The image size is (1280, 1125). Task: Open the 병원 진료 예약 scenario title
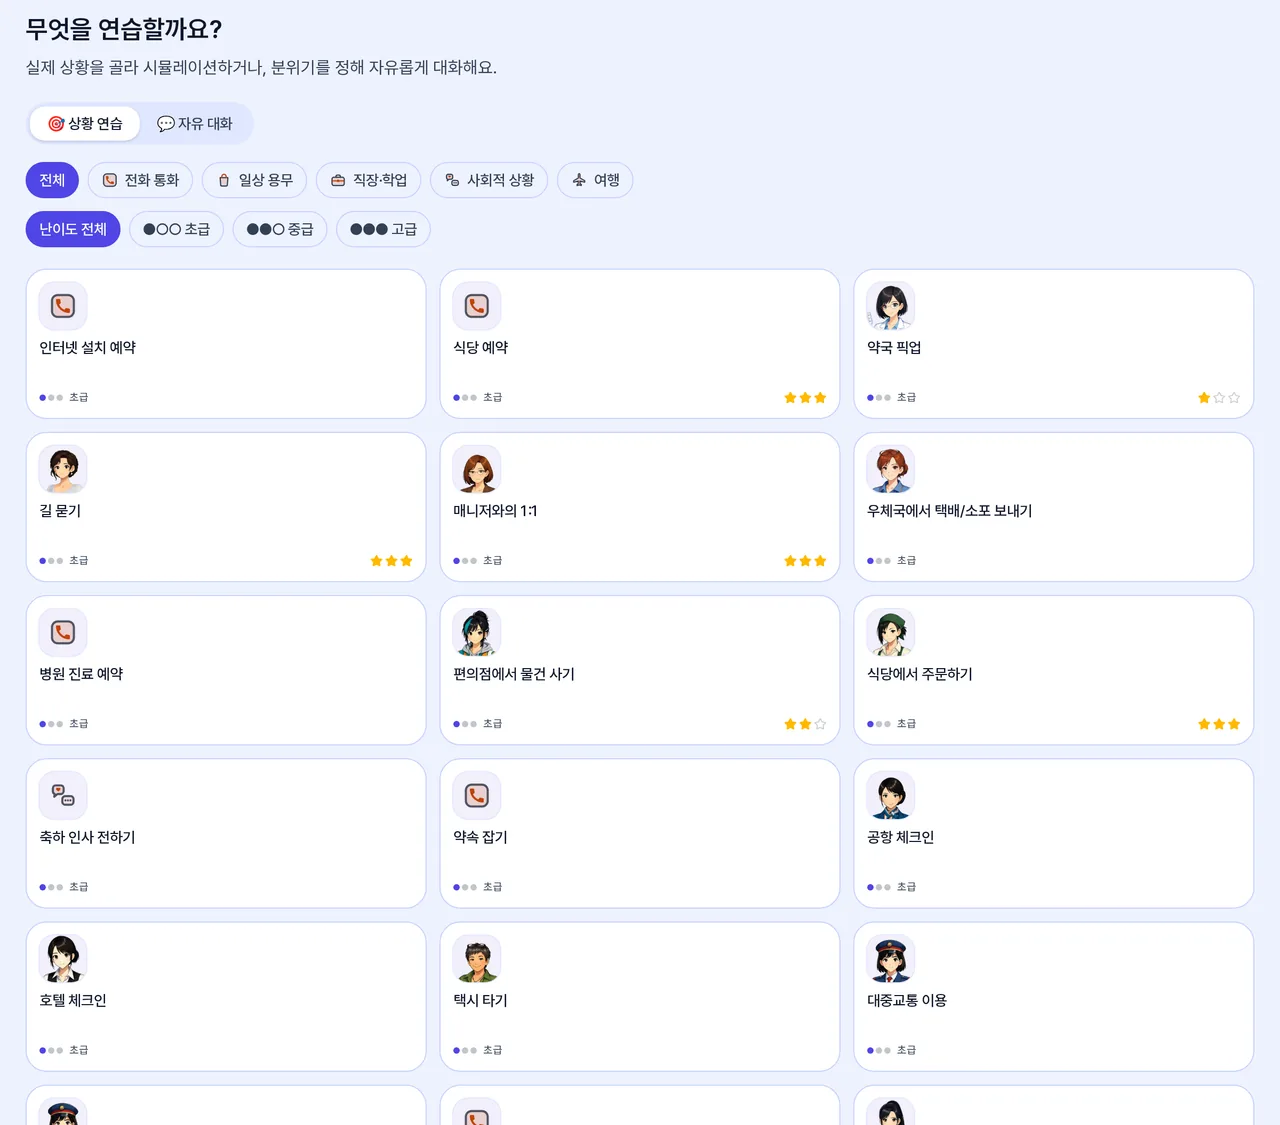(x=81, y=674)
